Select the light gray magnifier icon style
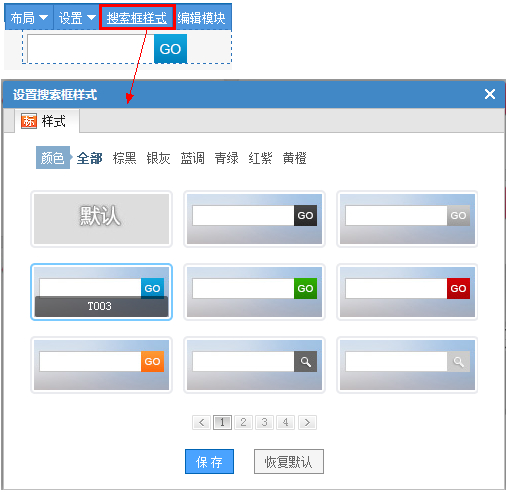Image resolution: width=506 pixels, height=492 pixels. 407,365
